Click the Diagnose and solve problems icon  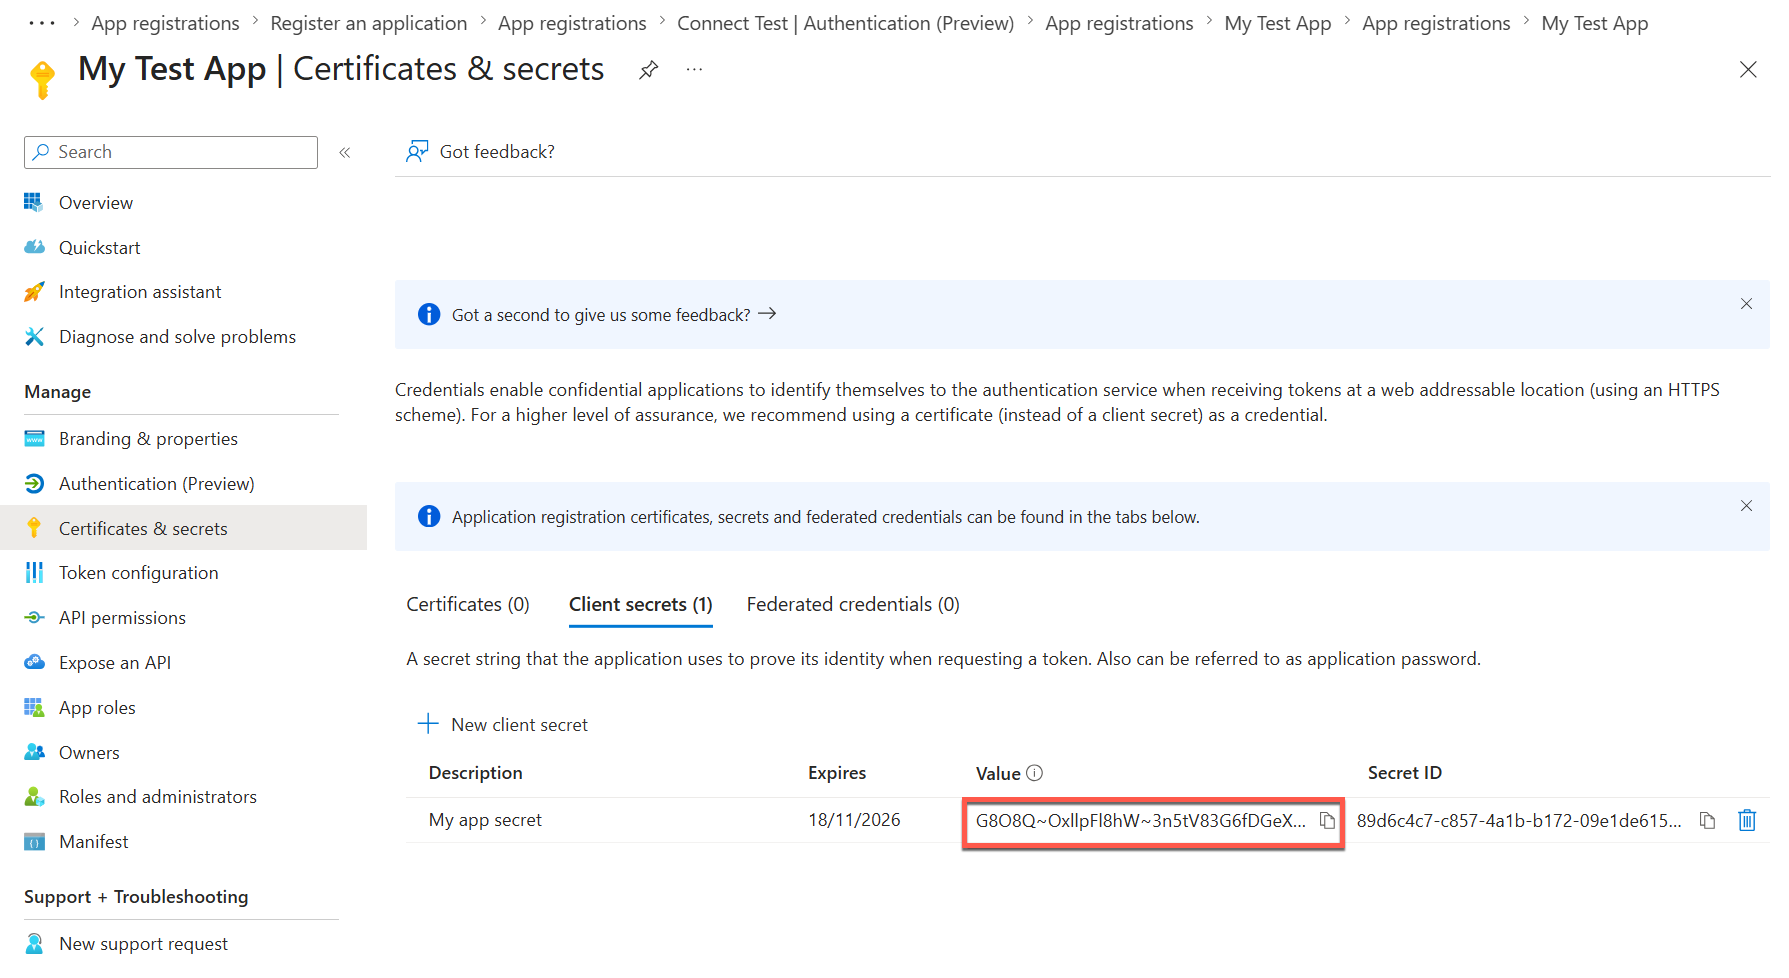click(34, 337)
